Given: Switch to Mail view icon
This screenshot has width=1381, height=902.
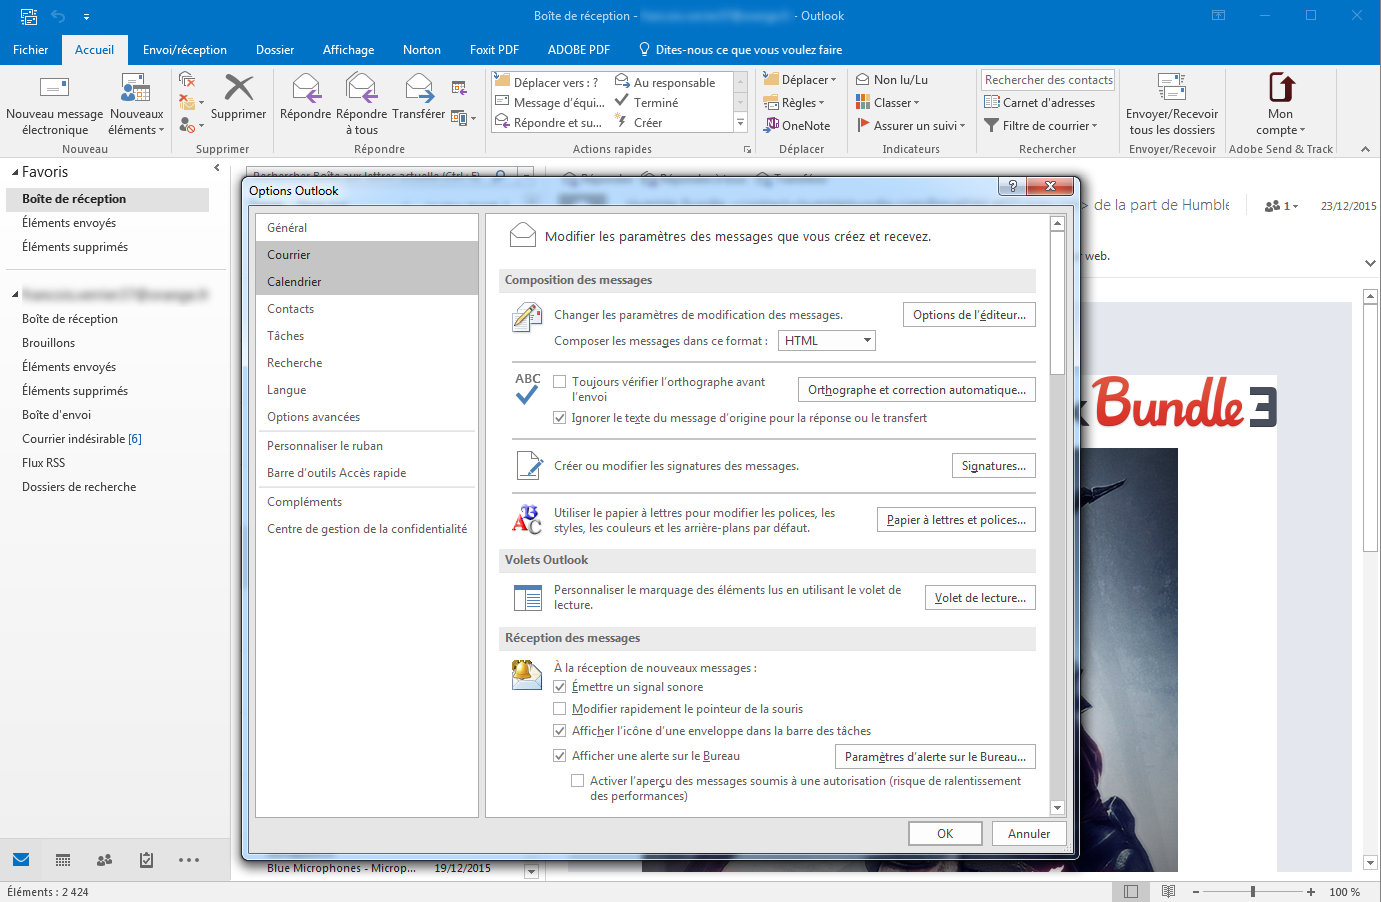Looking at the screenshot, I should pyautogui.click(x=21, y=860).
